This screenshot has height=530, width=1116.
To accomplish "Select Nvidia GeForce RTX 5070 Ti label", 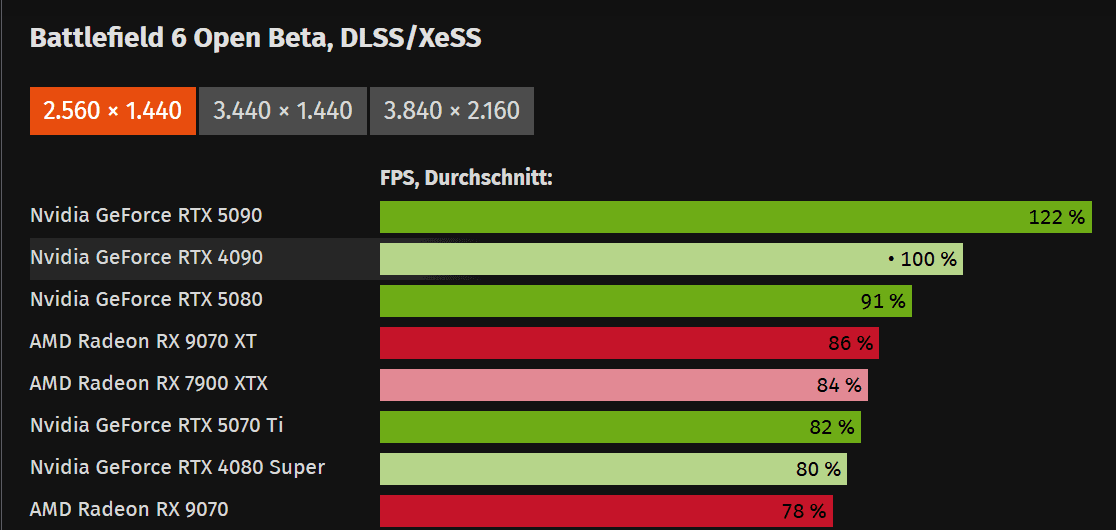I will click(157, 426).
